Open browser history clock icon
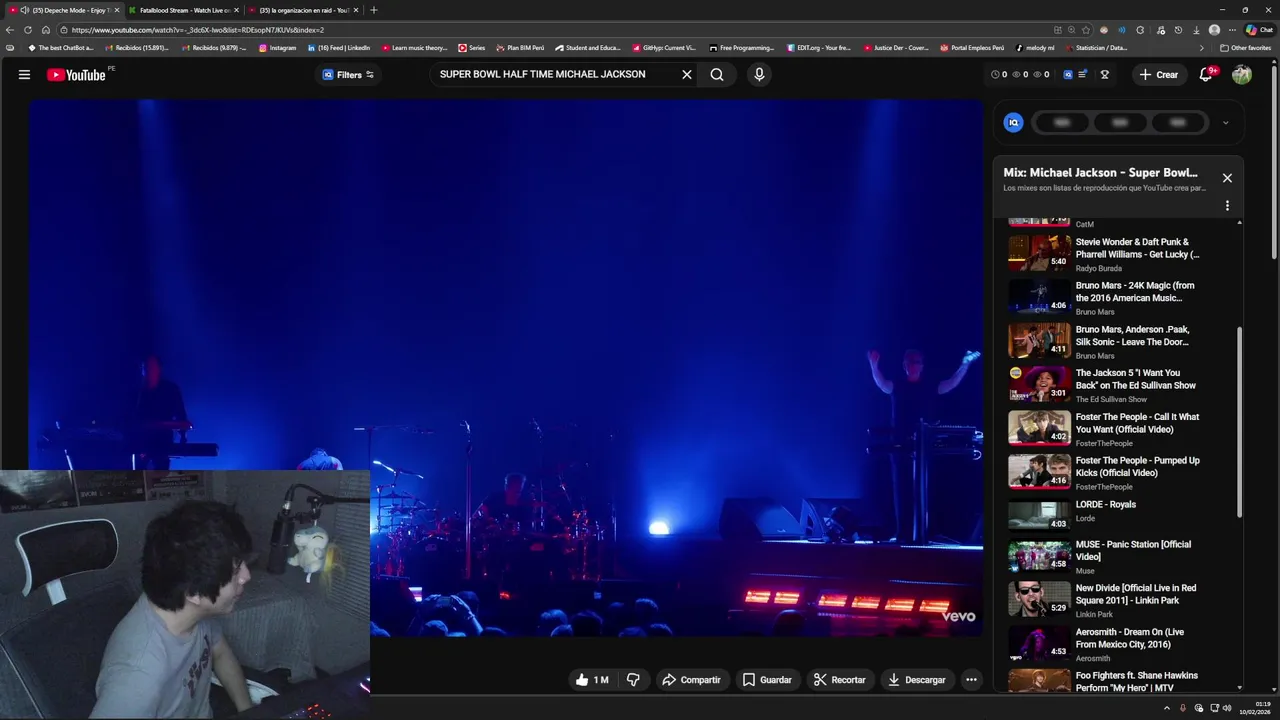 click(1178, 30)
